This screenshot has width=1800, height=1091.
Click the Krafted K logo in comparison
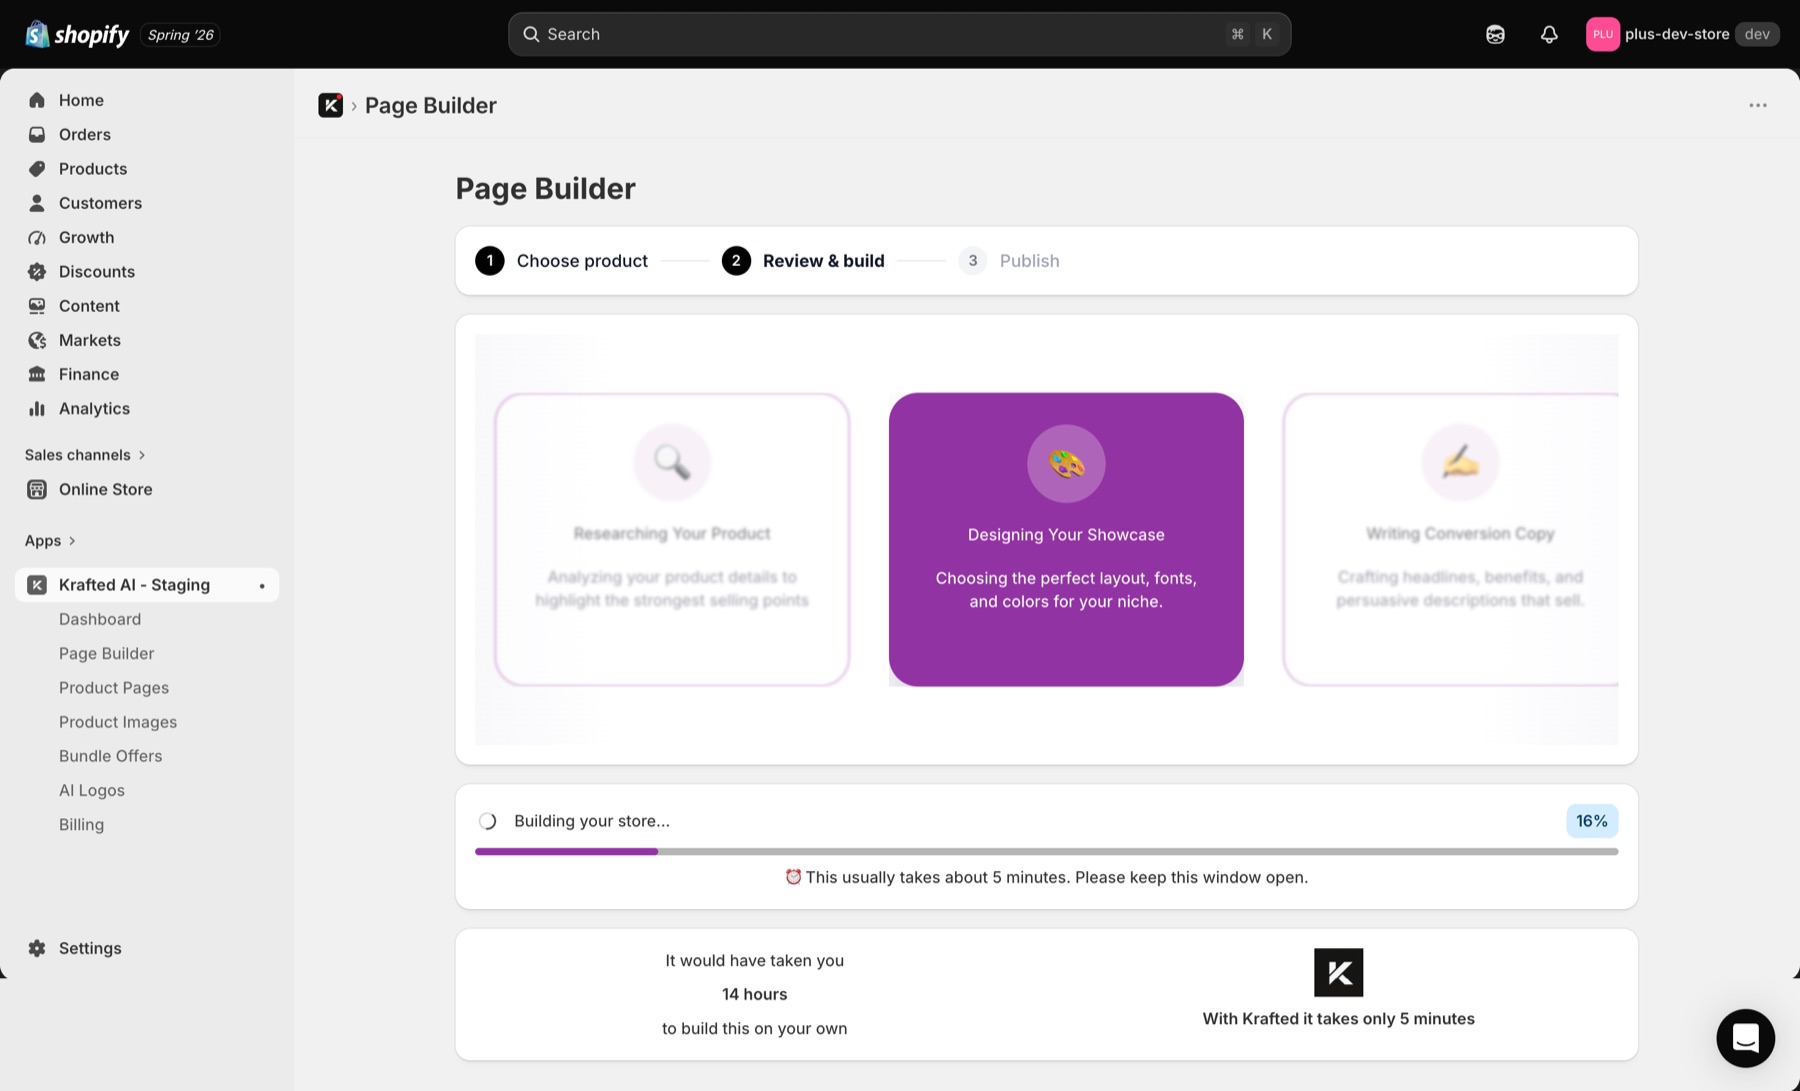[x=1338, y=972]
